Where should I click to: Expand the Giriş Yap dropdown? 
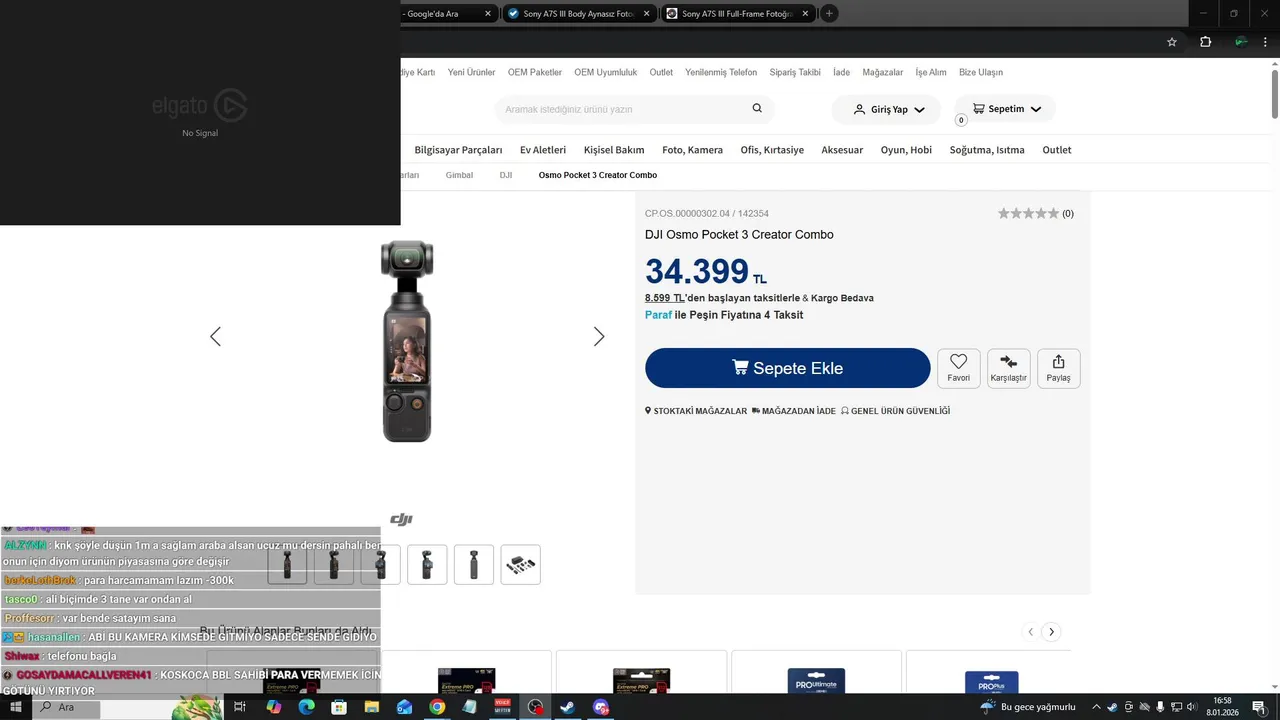pos(919,109)
